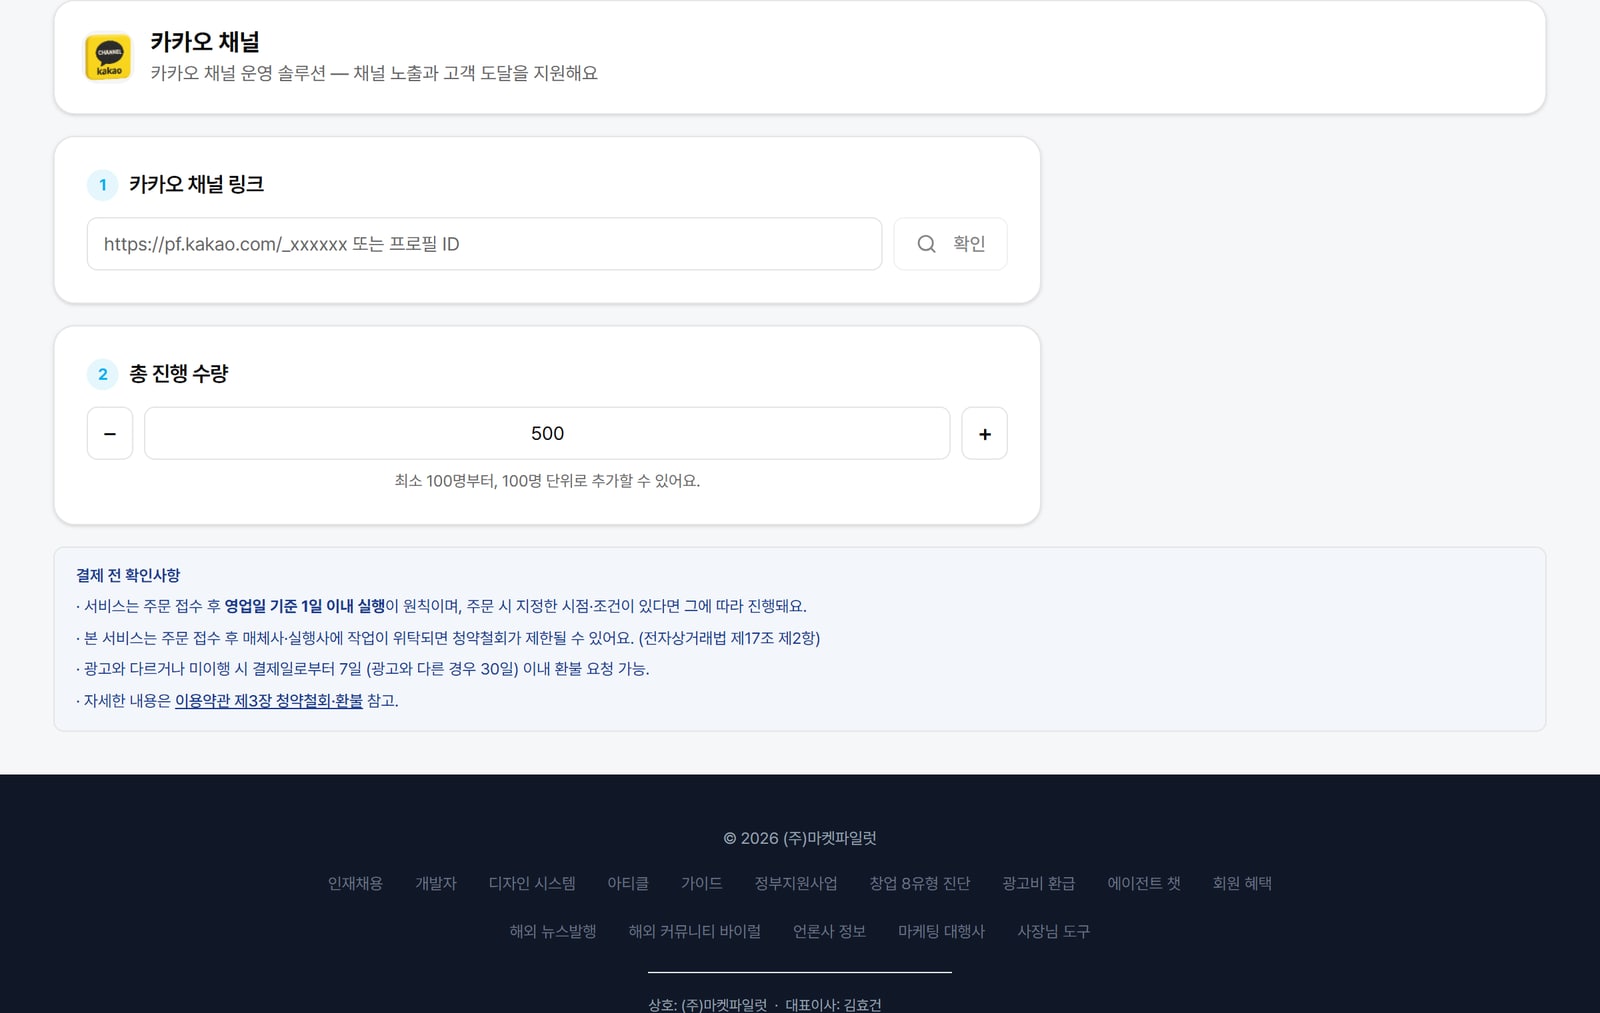The width and height of the screenshot is (1600, 1013).
Task: Click the quantity field showing 500
Action: click(x=547, y=433)
